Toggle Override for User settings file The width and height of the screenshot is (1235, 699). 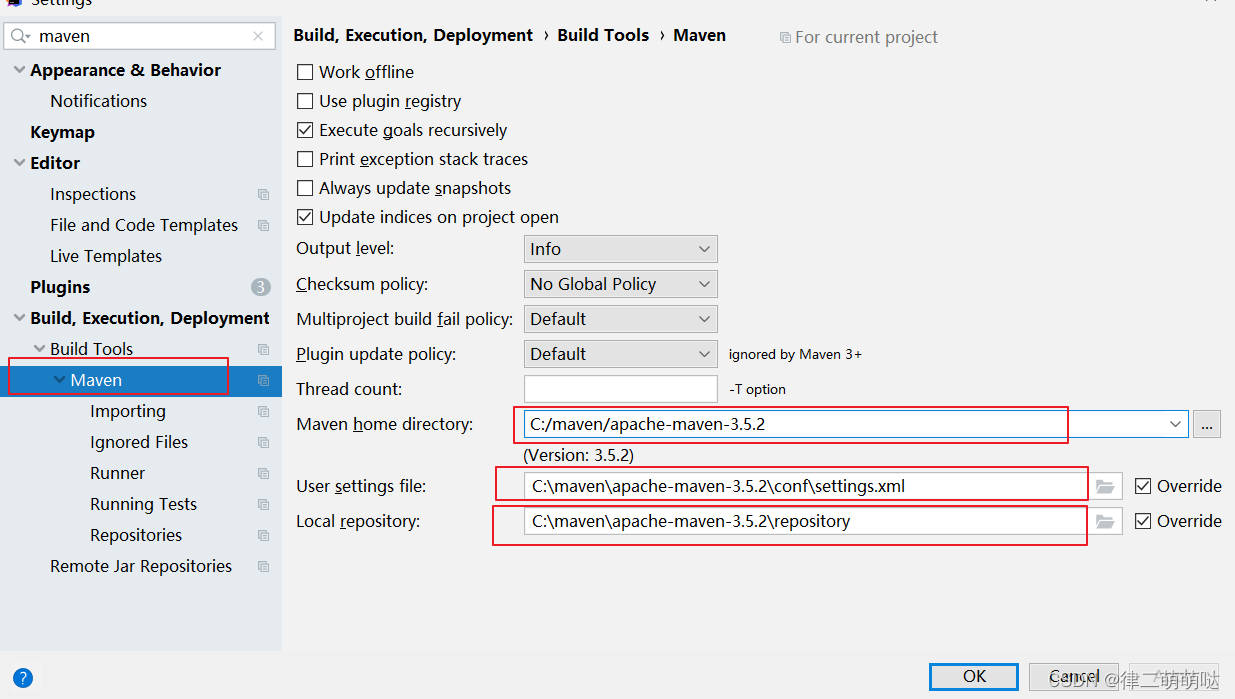pyautogui.click(x=1143, y=486)
